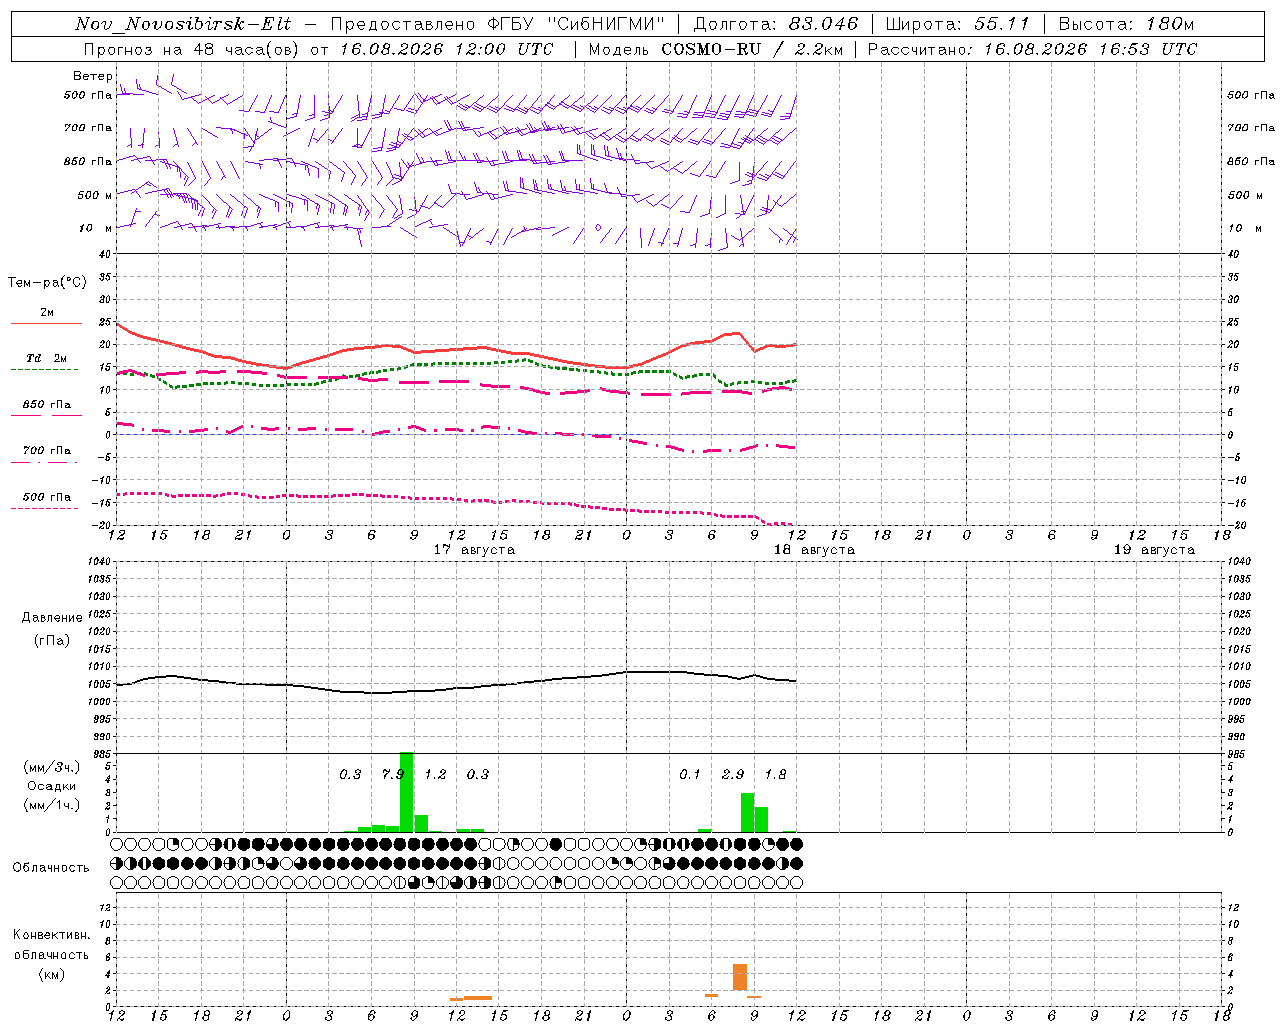This screenshot has height=1024, width=1280.
Task: Click the Конвективн. облачность chart label
Action: tap(52, 945)
